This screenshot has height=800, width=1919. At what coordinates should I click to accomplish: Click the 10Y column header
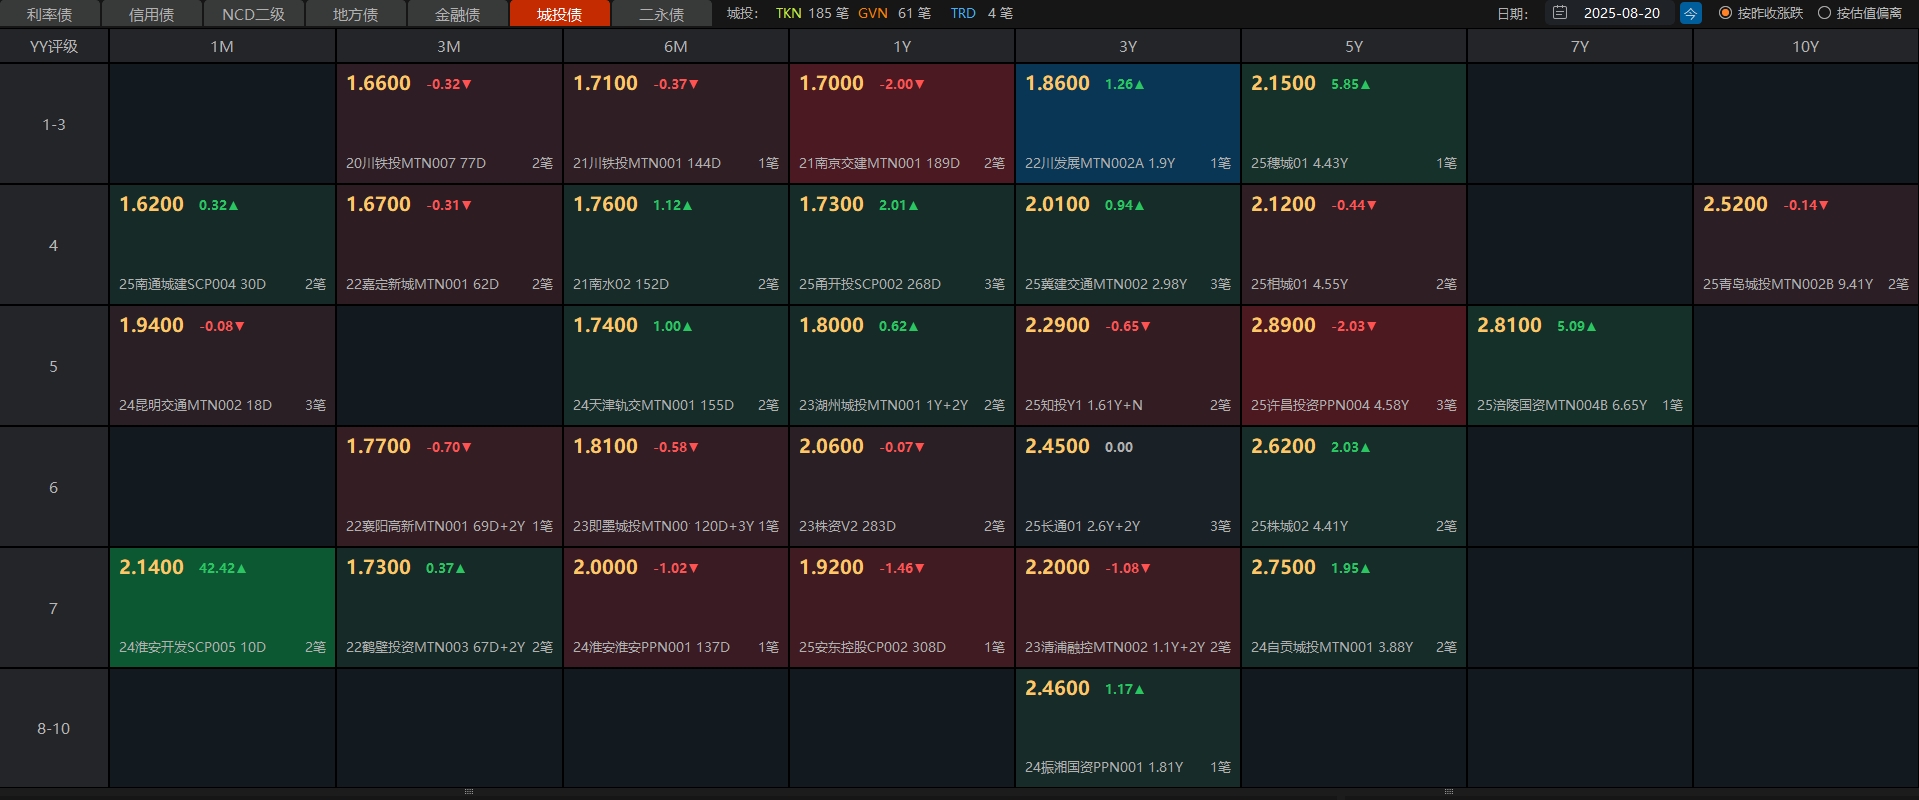(x=1806, y=46)
